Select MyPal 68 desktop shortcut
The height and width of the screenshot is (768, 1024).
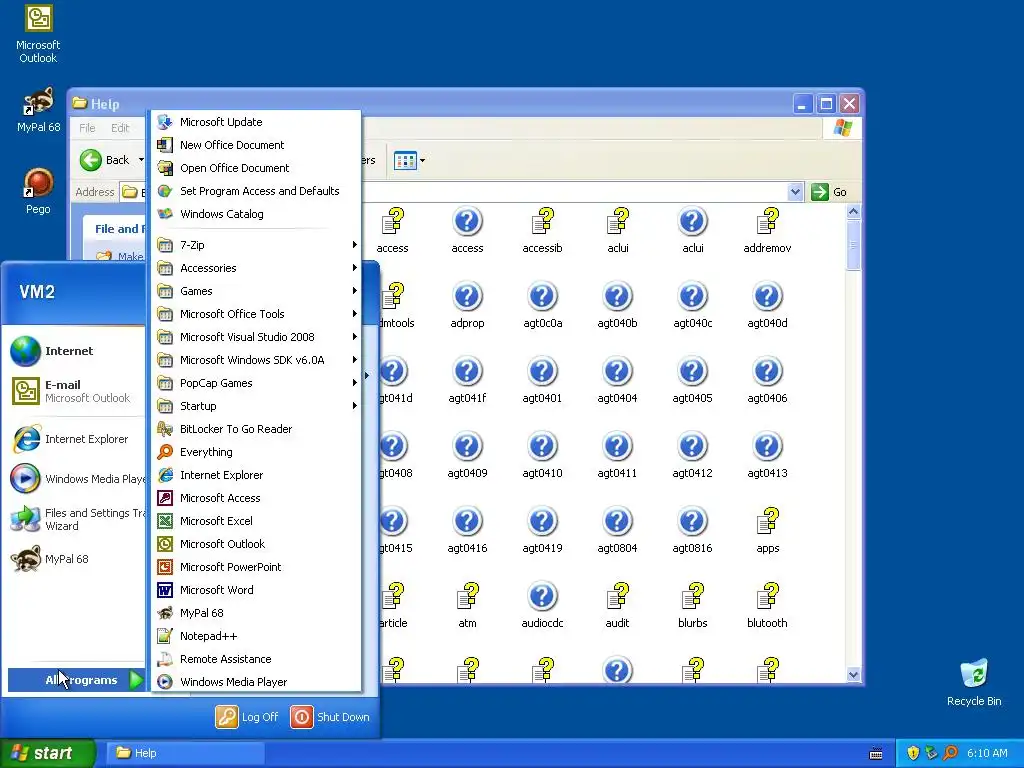[38, 110]
